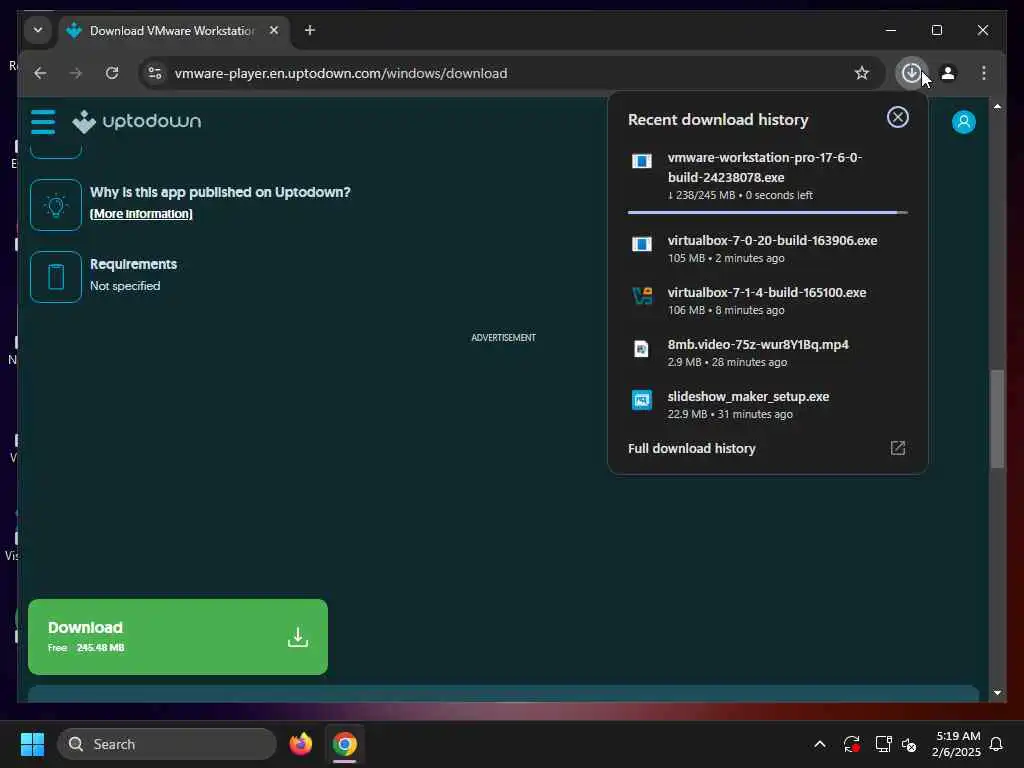Click the Requirements phone icon
This screenshot has width=1024, height=768.
pyautogui.click(x=56, y=277)
